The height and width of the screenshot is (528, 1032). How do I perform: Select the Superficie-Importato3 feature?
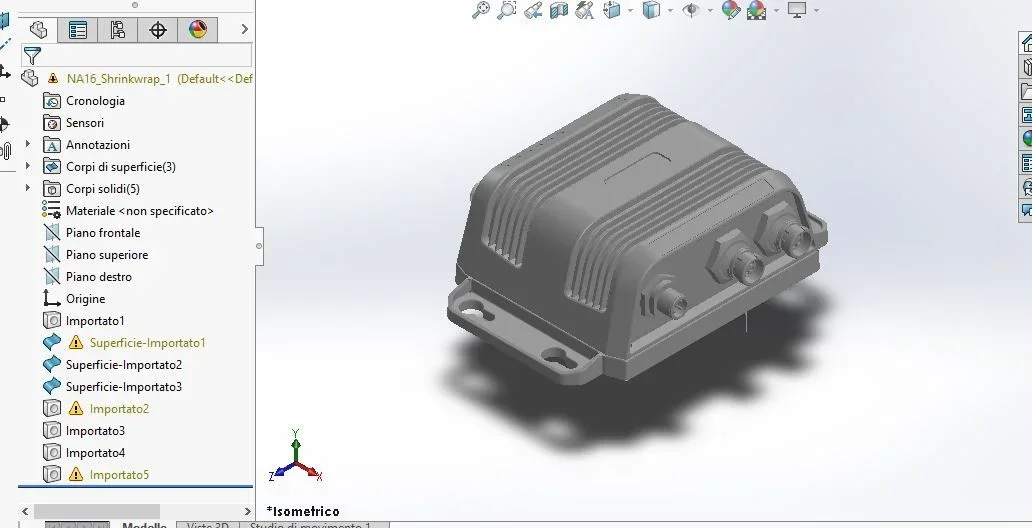click(x=124, y=386)
